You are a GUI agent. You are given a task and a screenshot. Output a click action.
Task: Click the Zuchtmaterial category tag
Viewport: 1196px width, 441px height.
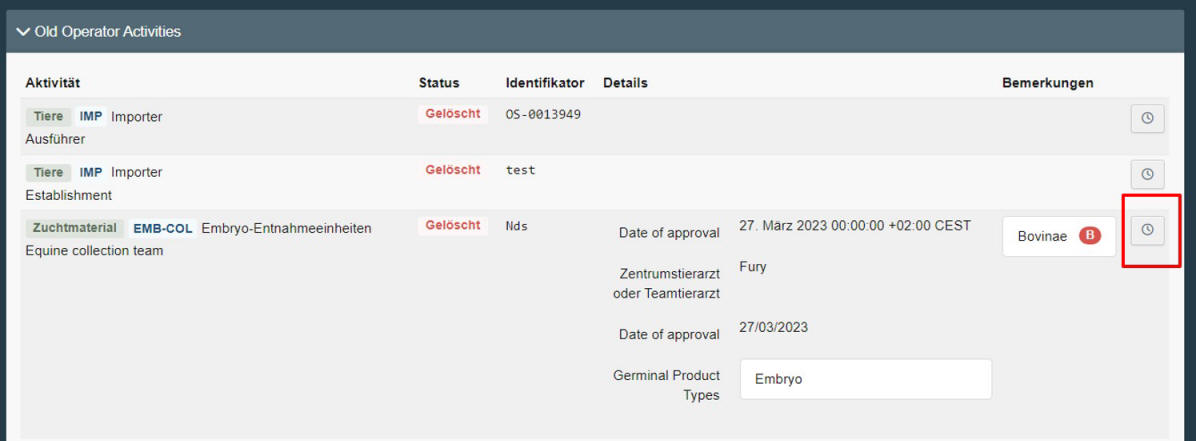(75, 228)
